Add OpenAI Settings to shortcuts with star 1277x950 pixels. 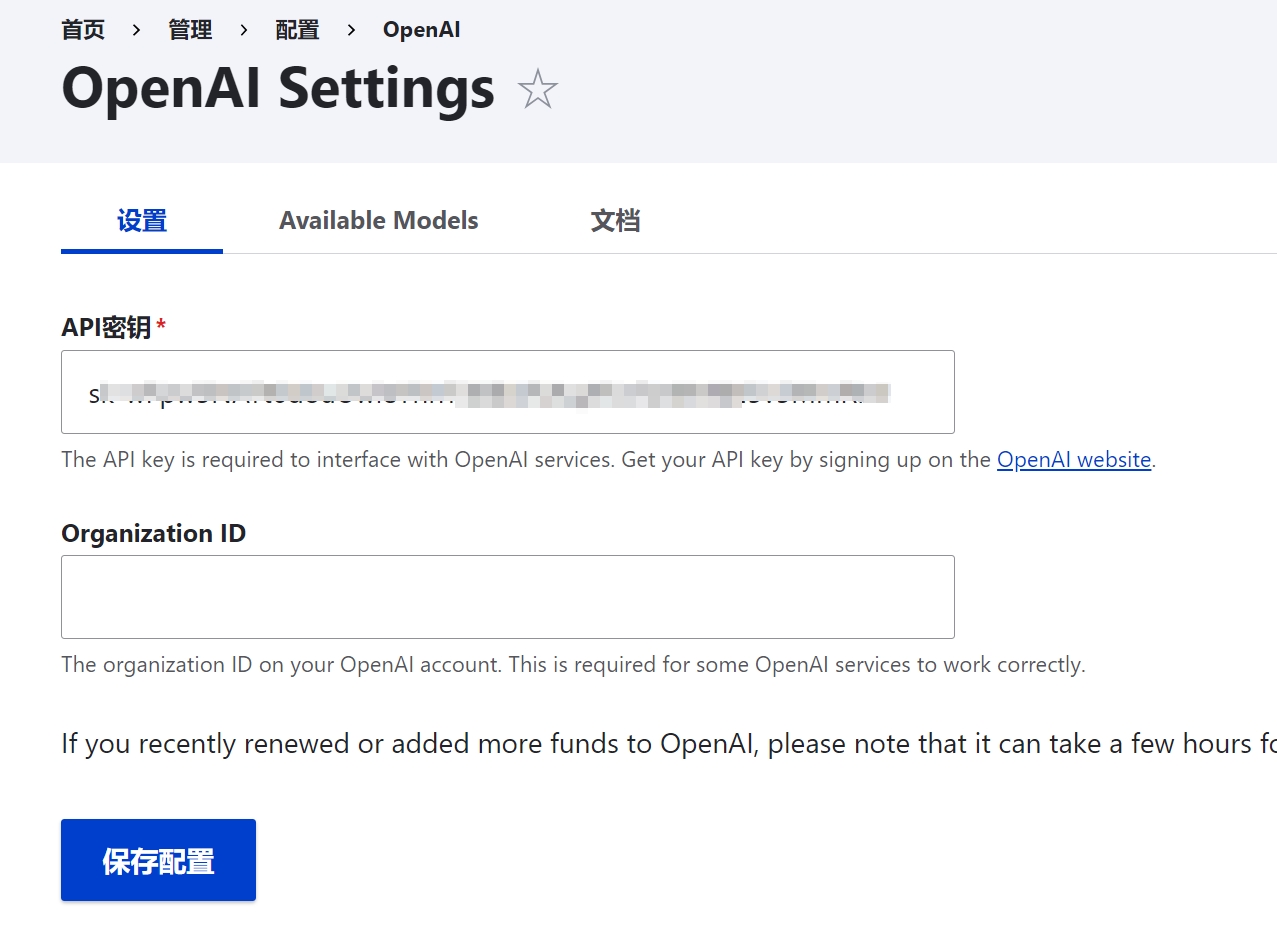click(x=537, y=90)
